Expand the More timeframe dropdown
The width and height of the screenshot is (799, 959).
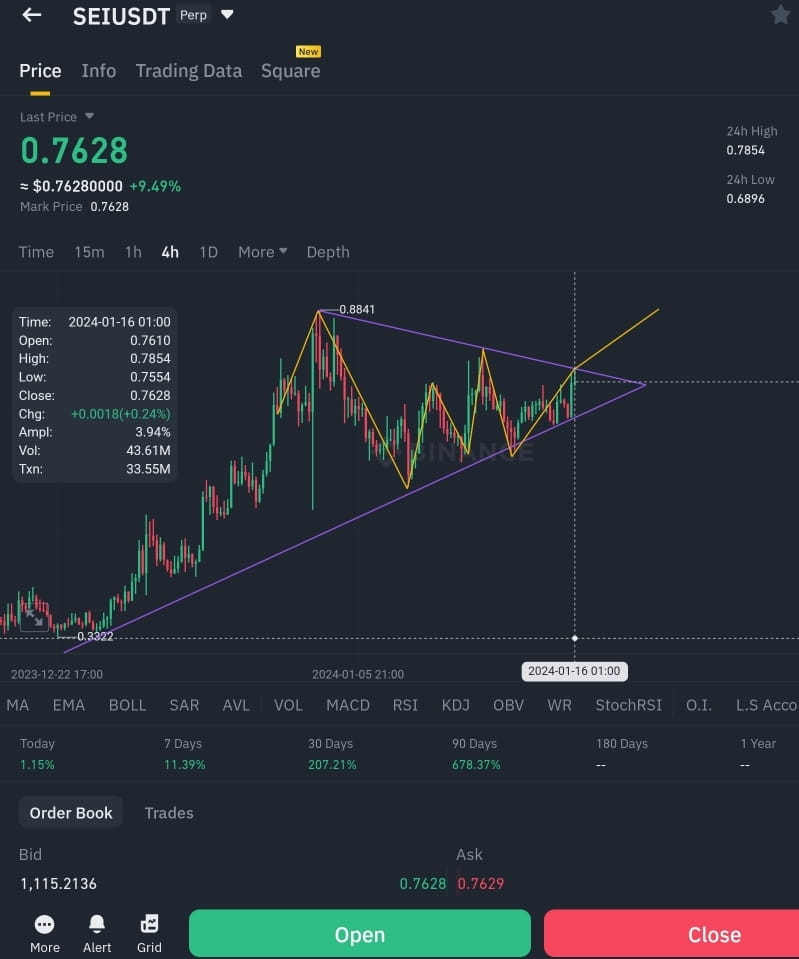pyautogui.click(x=261, y=252)
